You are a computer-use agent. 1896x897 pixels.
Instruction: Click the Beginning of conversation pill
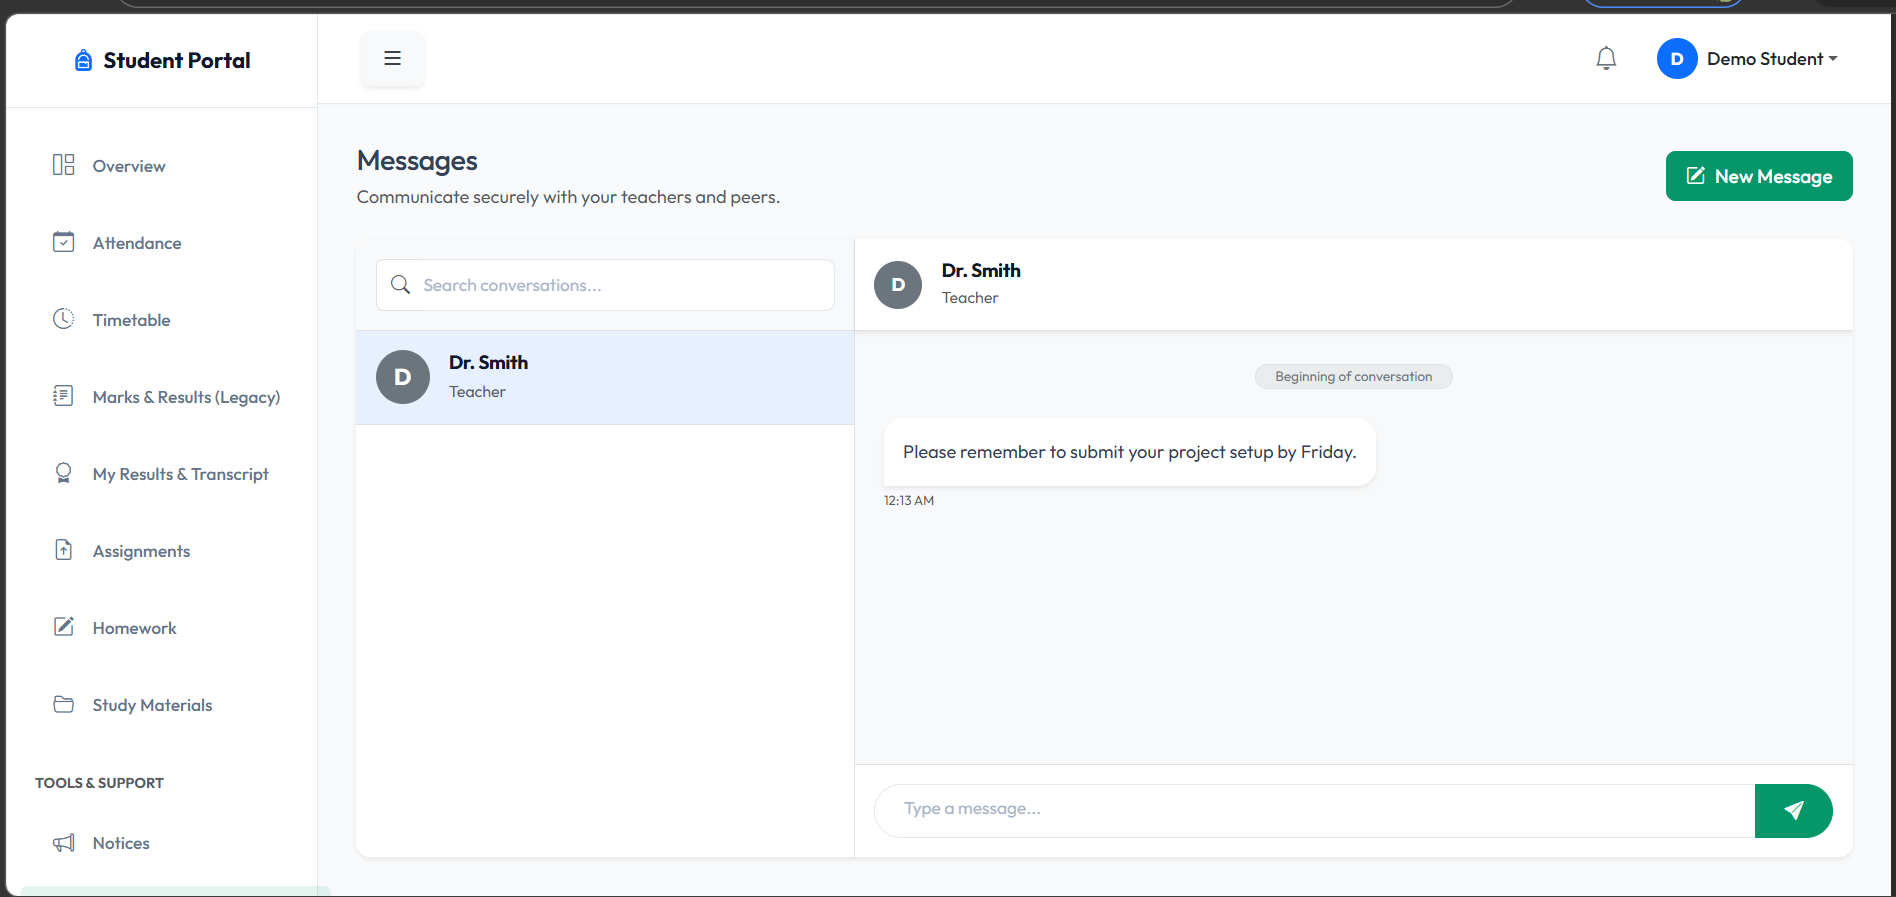(x=1353, y=376)
